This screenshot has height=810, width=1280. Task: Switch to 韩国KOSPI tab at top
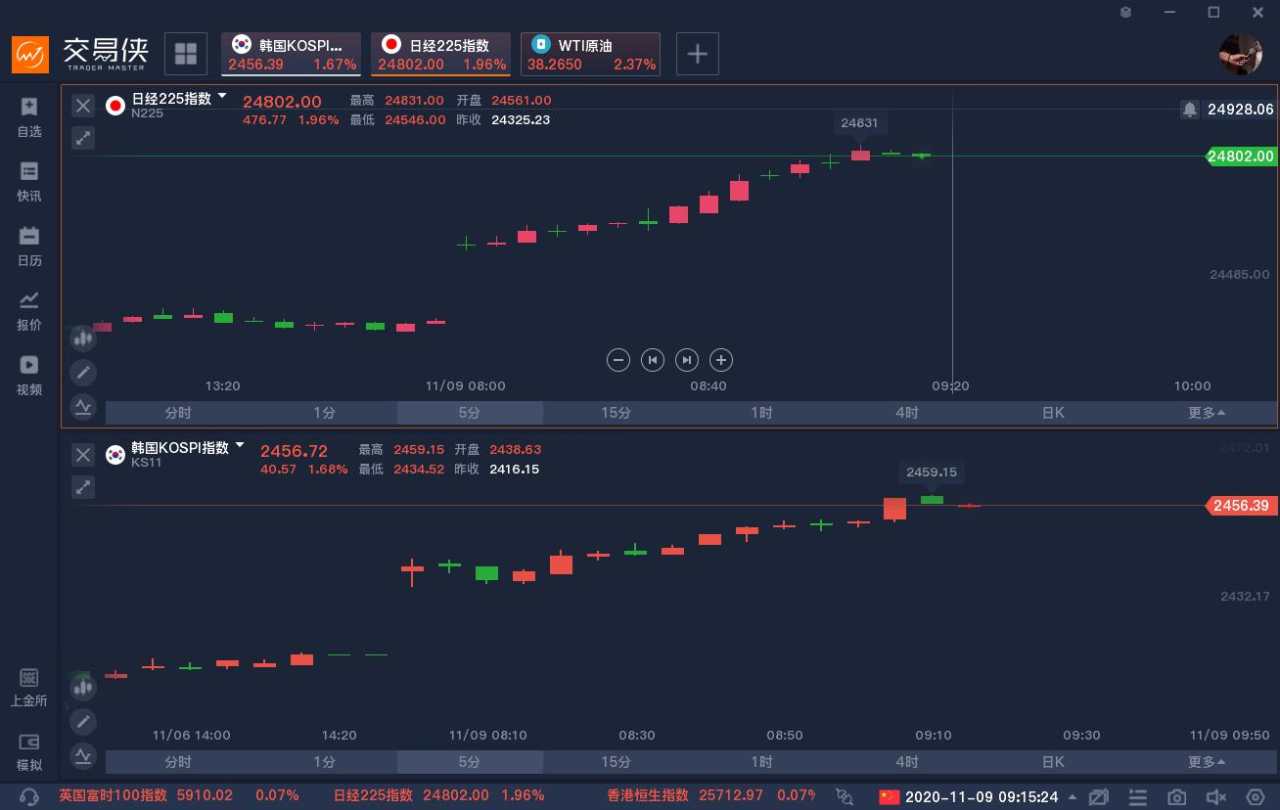tap(291, 54)
